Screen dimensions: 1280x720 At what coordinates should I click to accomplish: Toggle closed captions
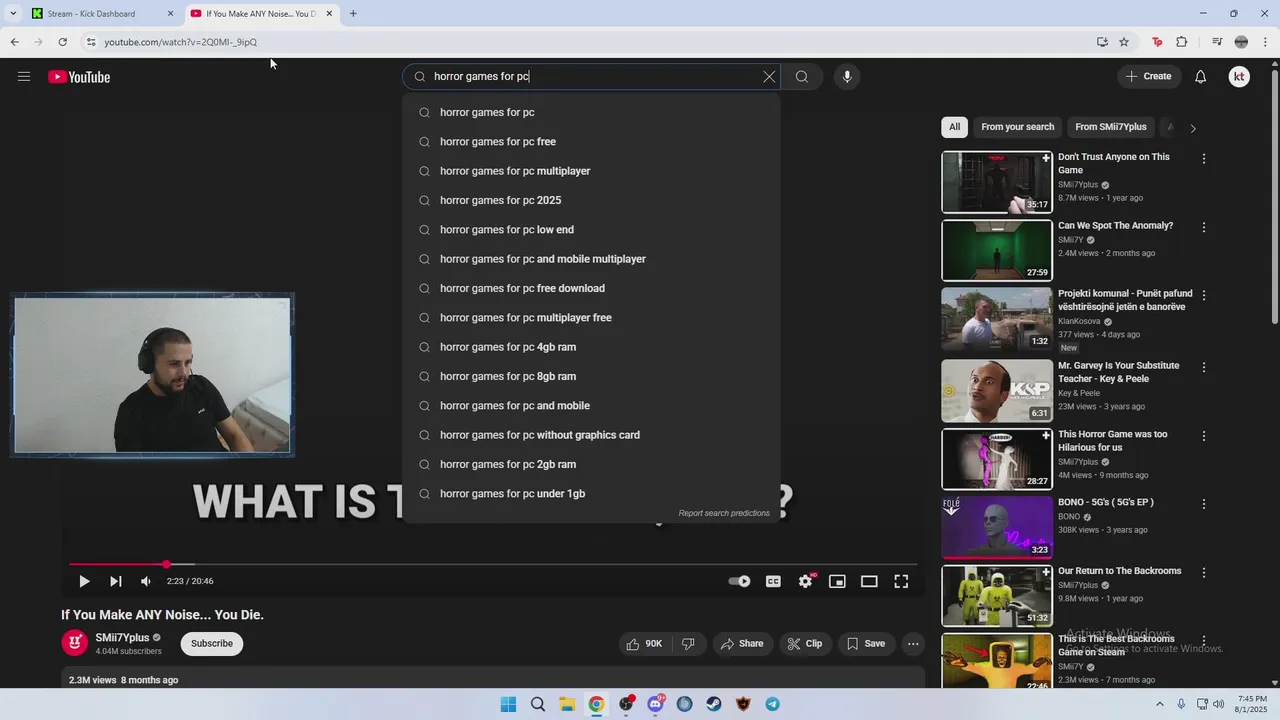[x=773, y=581]
